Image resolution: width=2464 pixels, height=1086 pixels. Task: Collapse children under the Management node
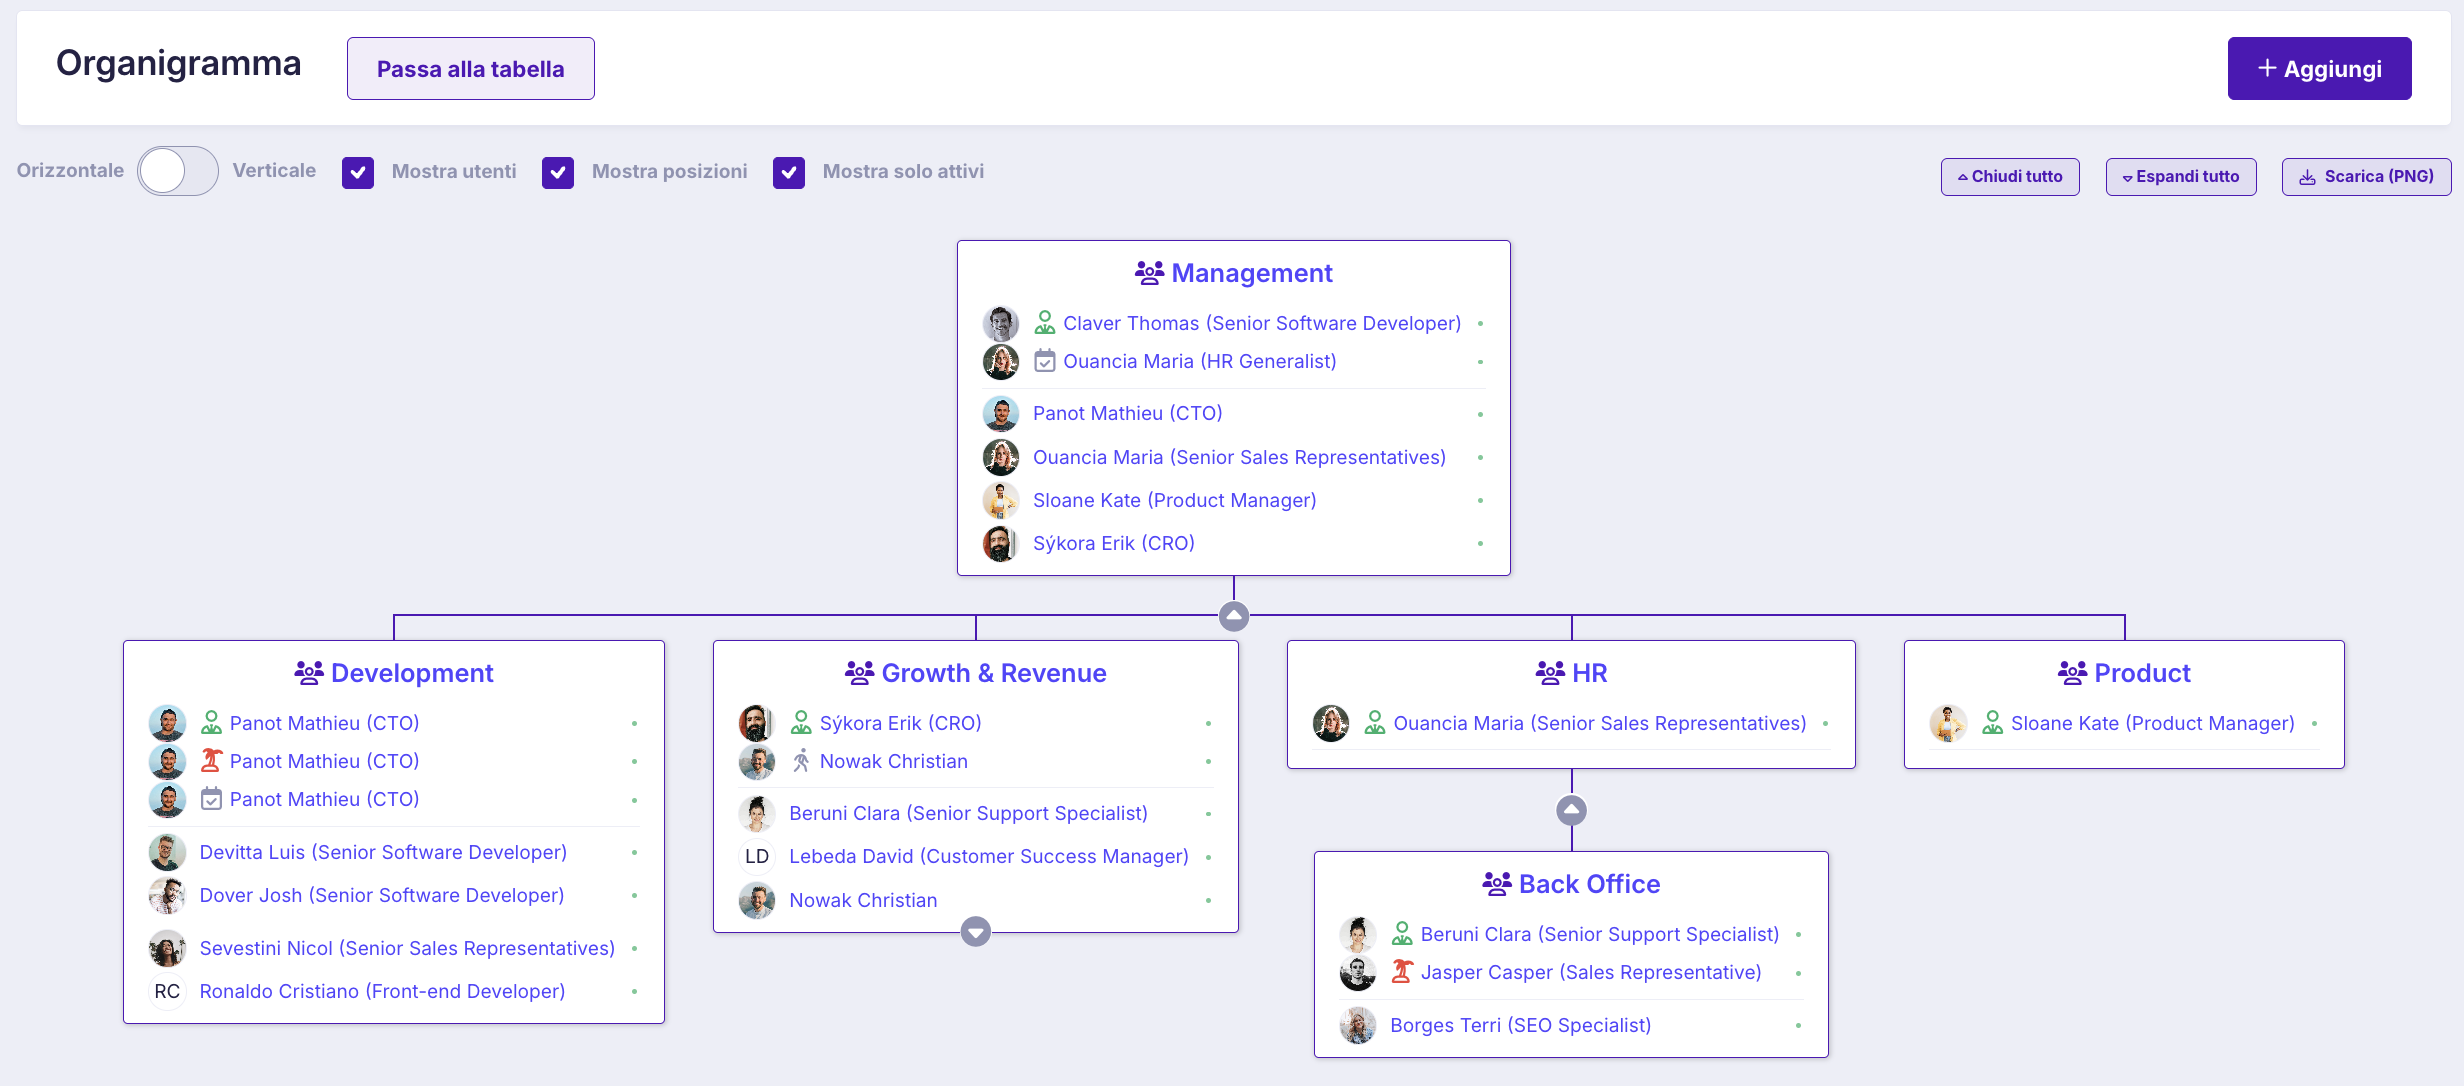[1234, 616]
